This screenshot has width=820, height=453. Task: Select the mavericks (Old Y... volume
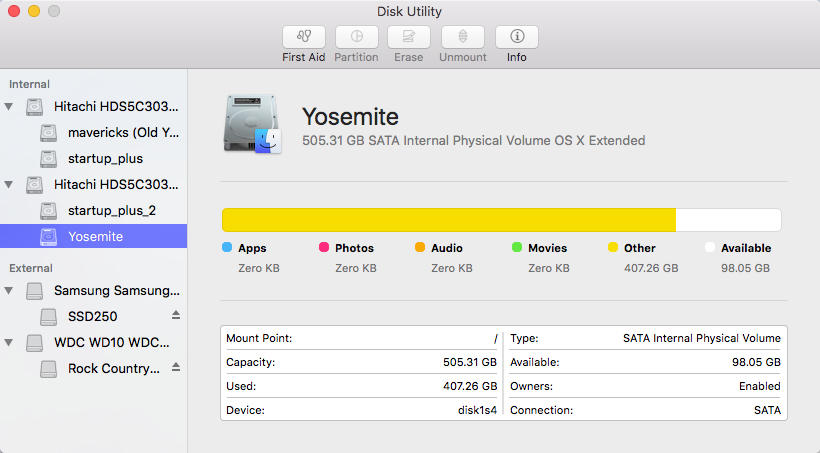pyautogui.click(x=123, y=133)
